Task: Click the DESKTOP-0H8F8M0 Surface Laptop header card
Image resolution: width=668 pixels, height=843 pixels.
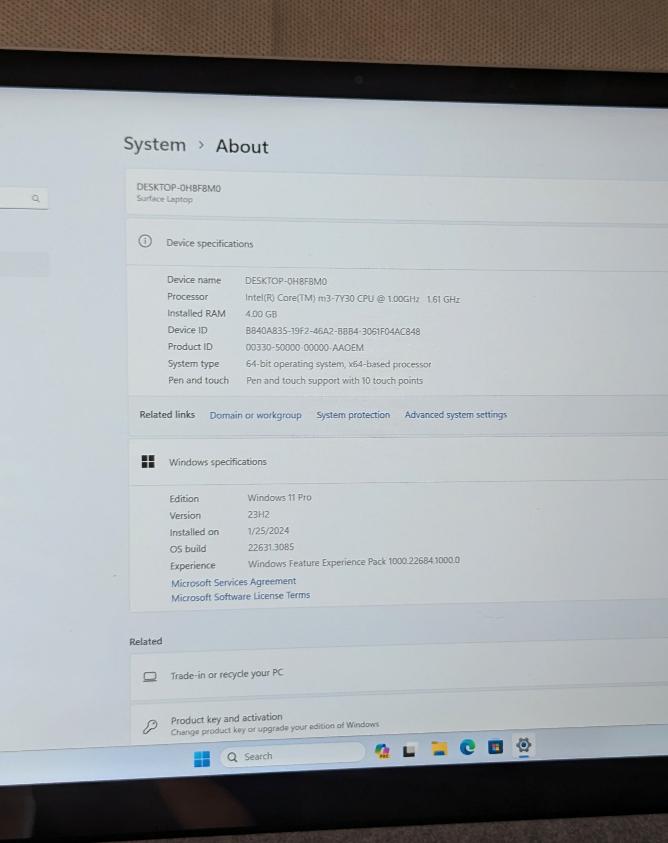Action: tap(397, 194)
